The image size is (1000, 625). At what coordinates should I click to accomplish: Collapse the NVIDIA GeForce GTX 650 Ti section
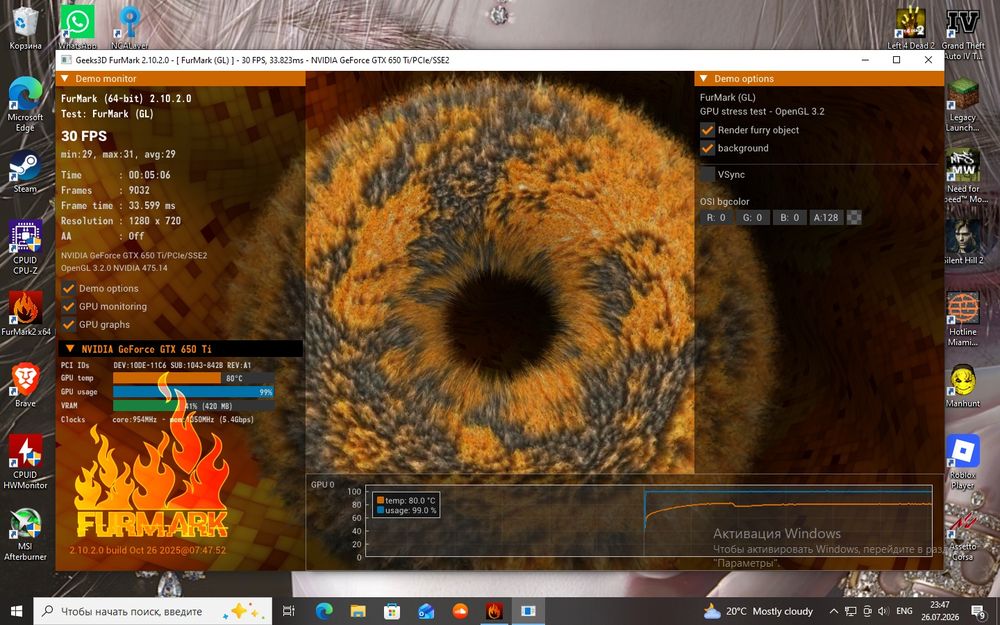[180, 349]
